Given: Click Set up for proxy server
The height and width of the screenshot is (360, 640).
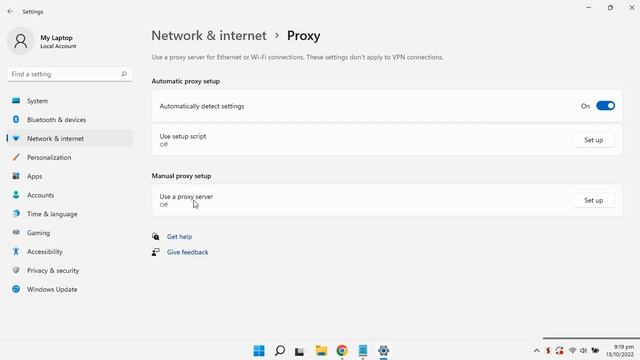Looking at the screenshot, I should (x=593, y=200).
